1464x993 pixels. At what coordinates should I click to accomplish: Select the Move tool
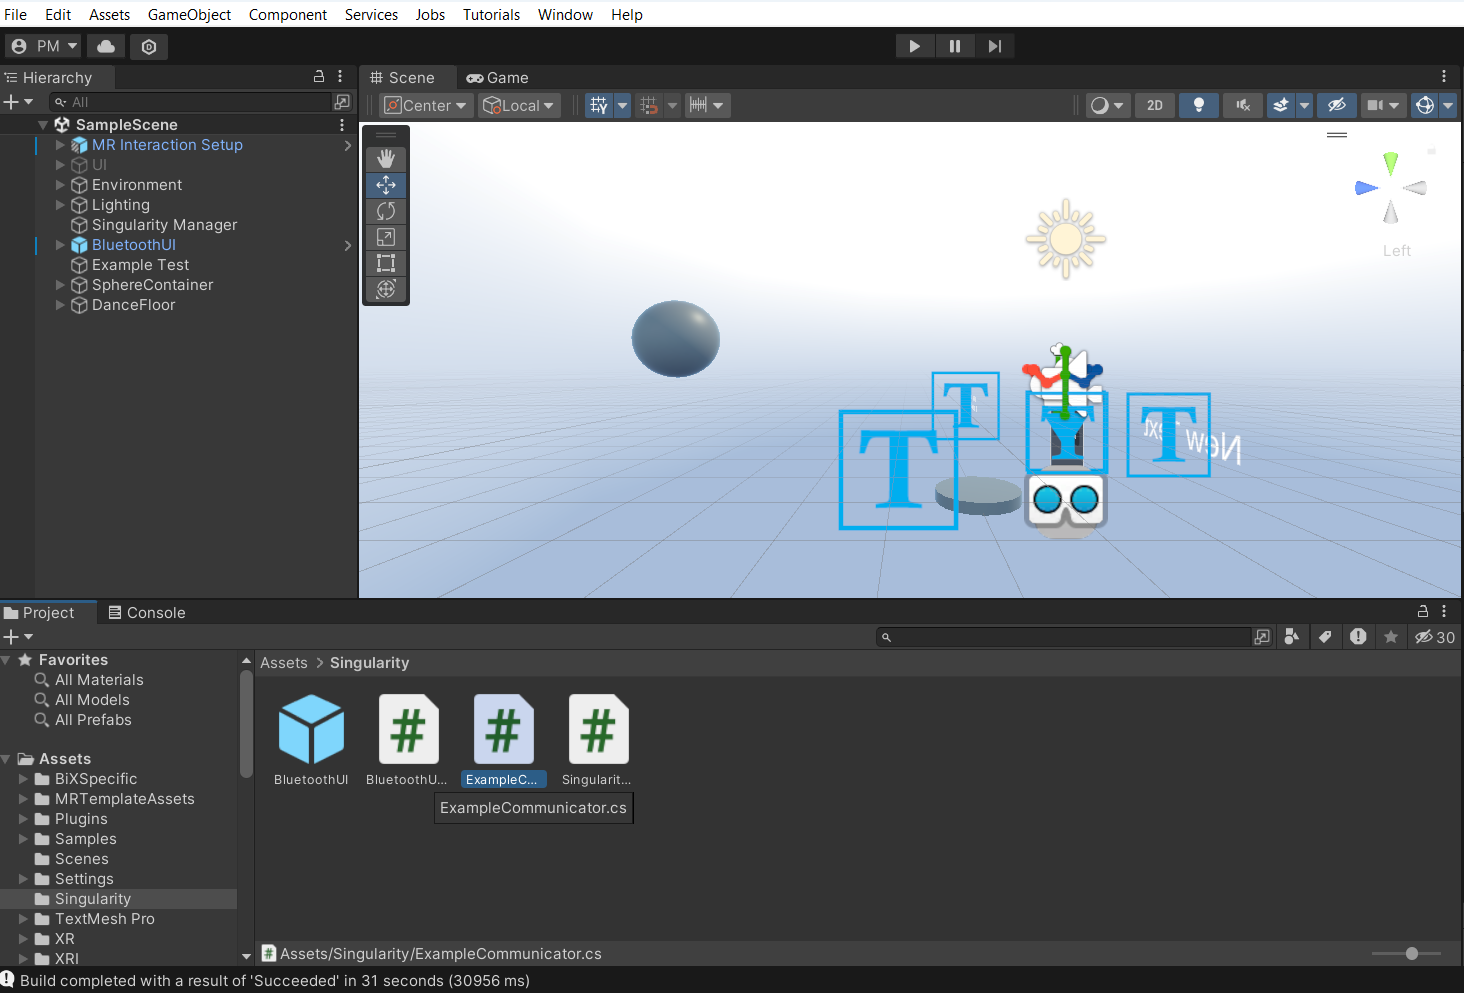(x=386, y=185)
